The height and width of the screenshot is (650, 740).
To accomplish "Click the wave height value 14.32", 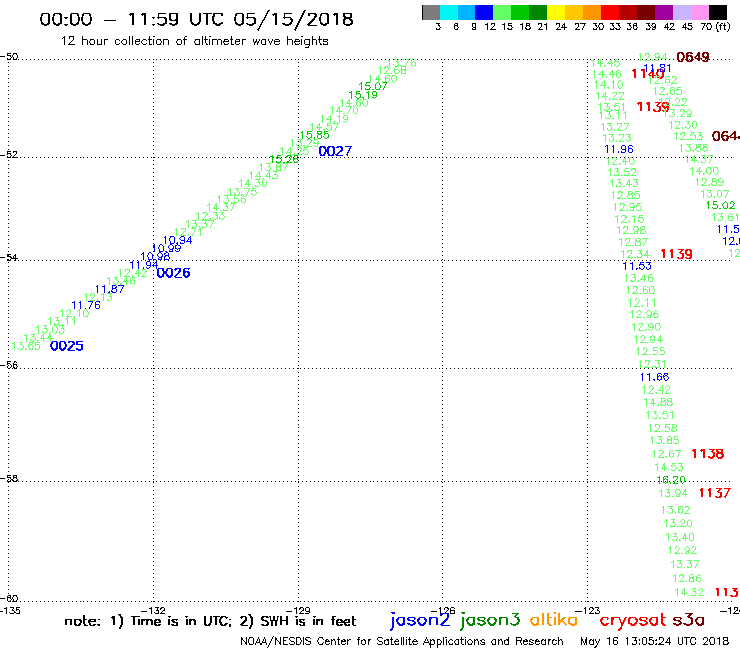I will click(689, 592).
